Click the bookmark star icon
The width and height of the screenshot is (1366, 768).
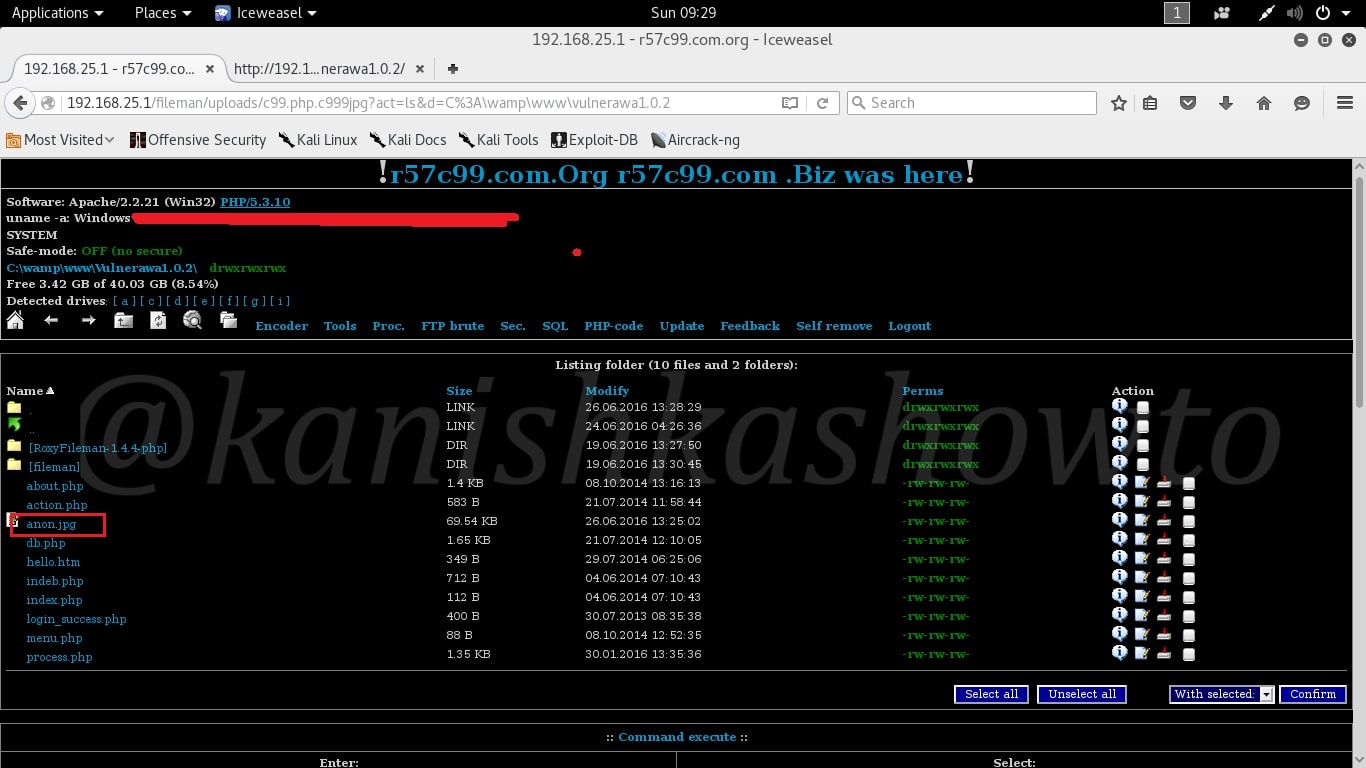point(1119,103)
